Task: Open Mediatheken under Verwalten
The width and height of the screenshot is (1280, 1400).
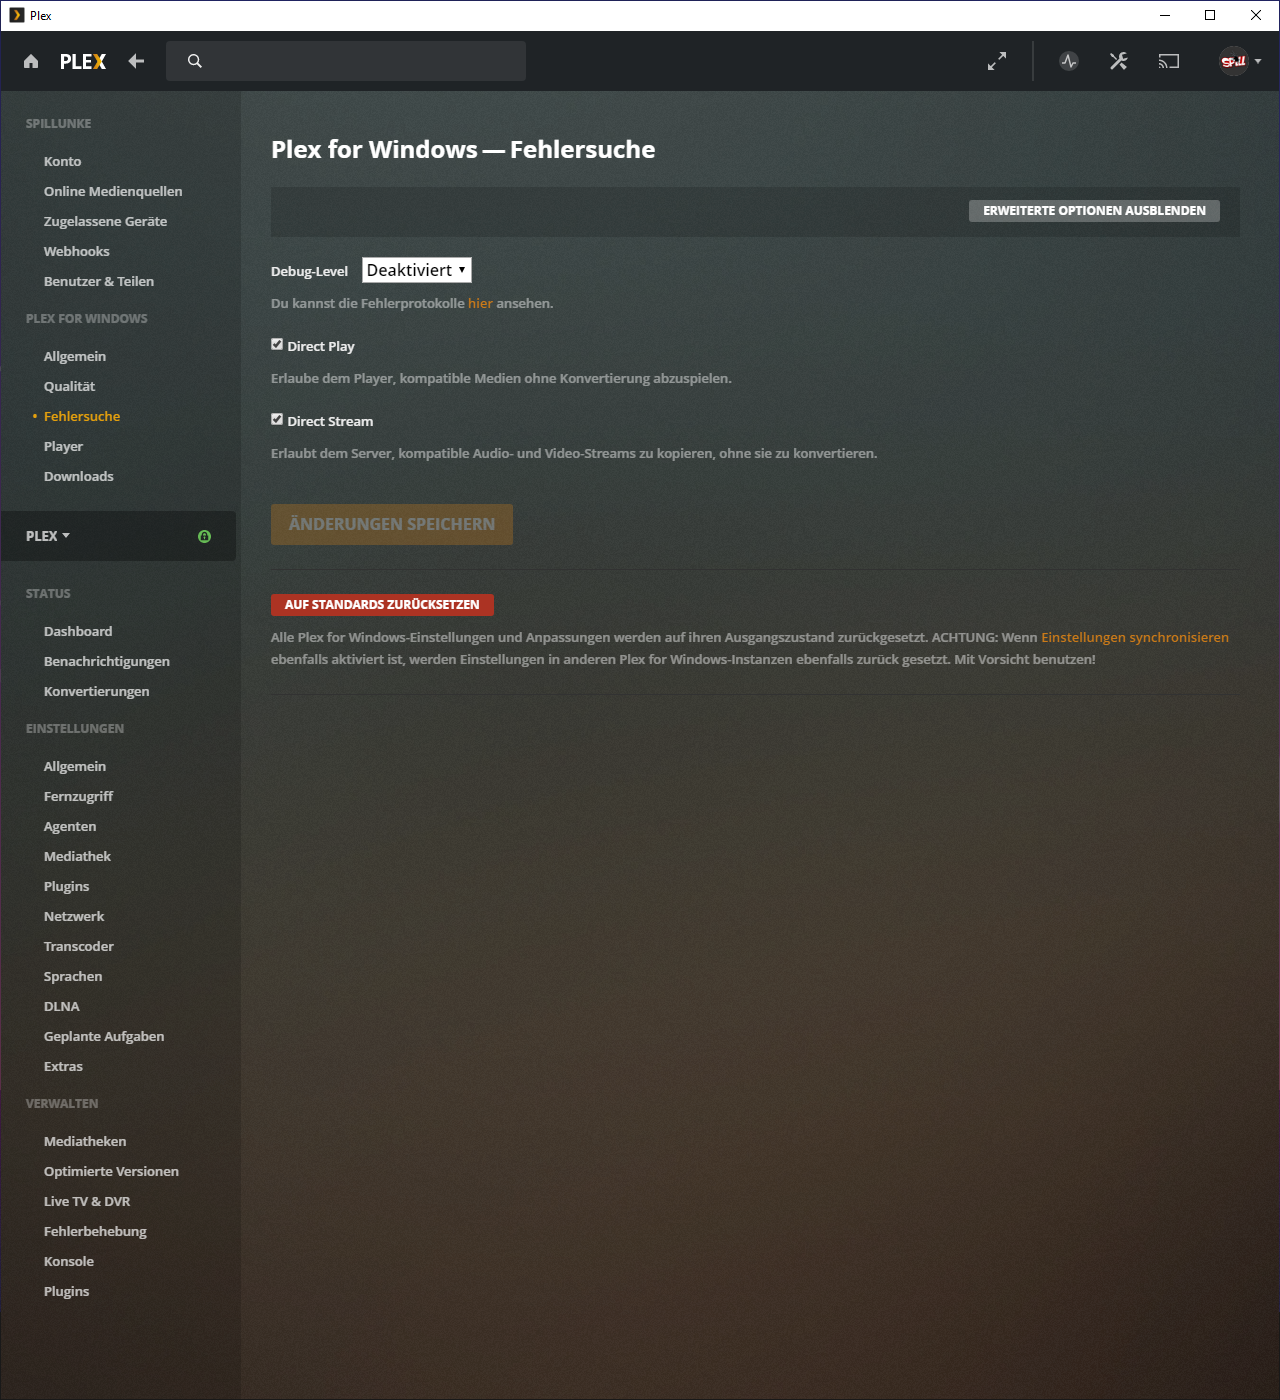Action: tap(85, 1141)
